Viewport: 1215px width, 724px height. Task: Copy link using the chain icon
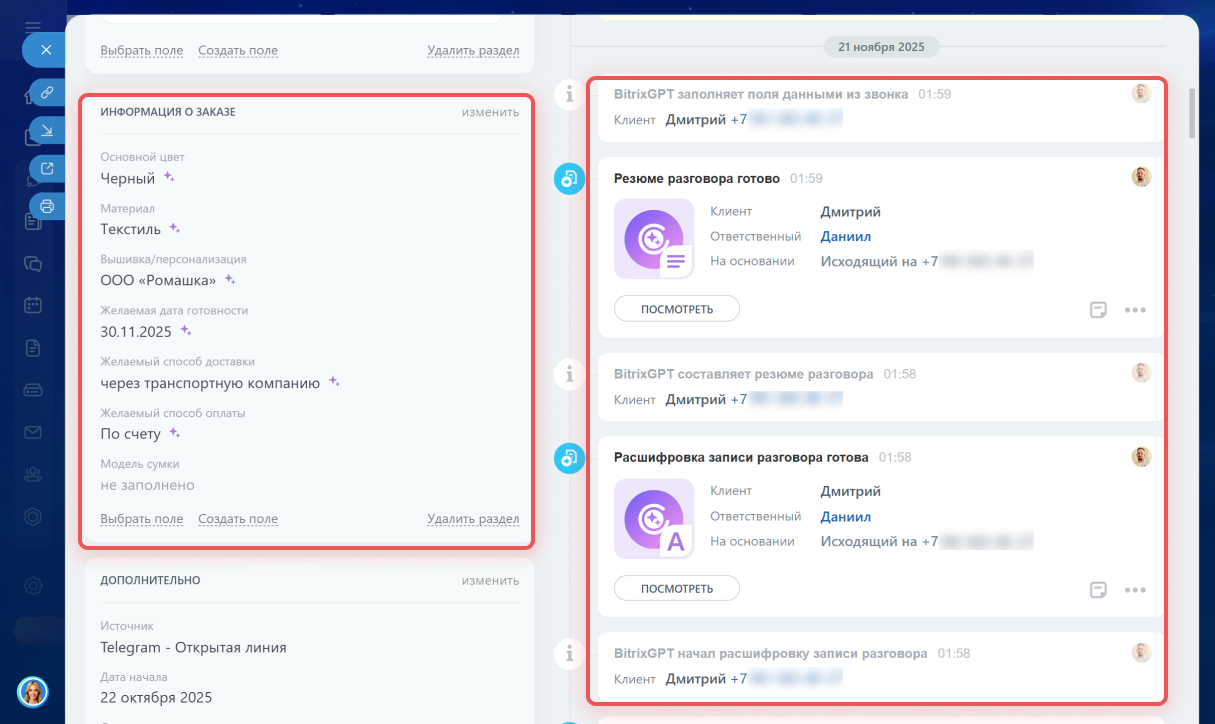pyautogui.click(x=46, y=93)
